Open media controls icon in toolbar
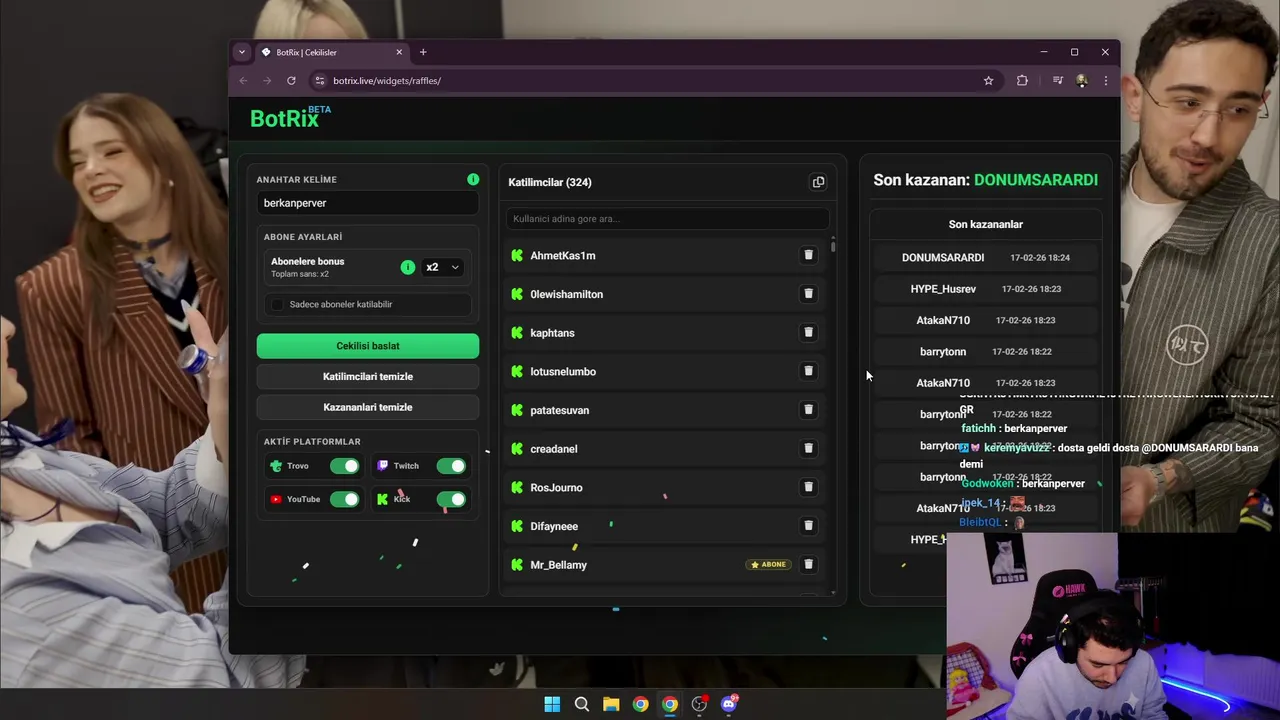This screenshot has width=1280, height=720. pos(1057,81)
